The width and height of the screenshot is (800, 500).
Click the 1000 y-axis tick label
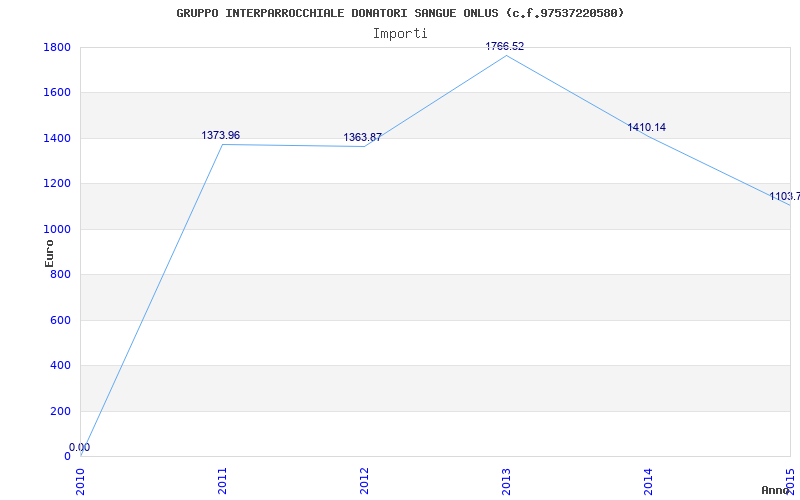(57, 230)
